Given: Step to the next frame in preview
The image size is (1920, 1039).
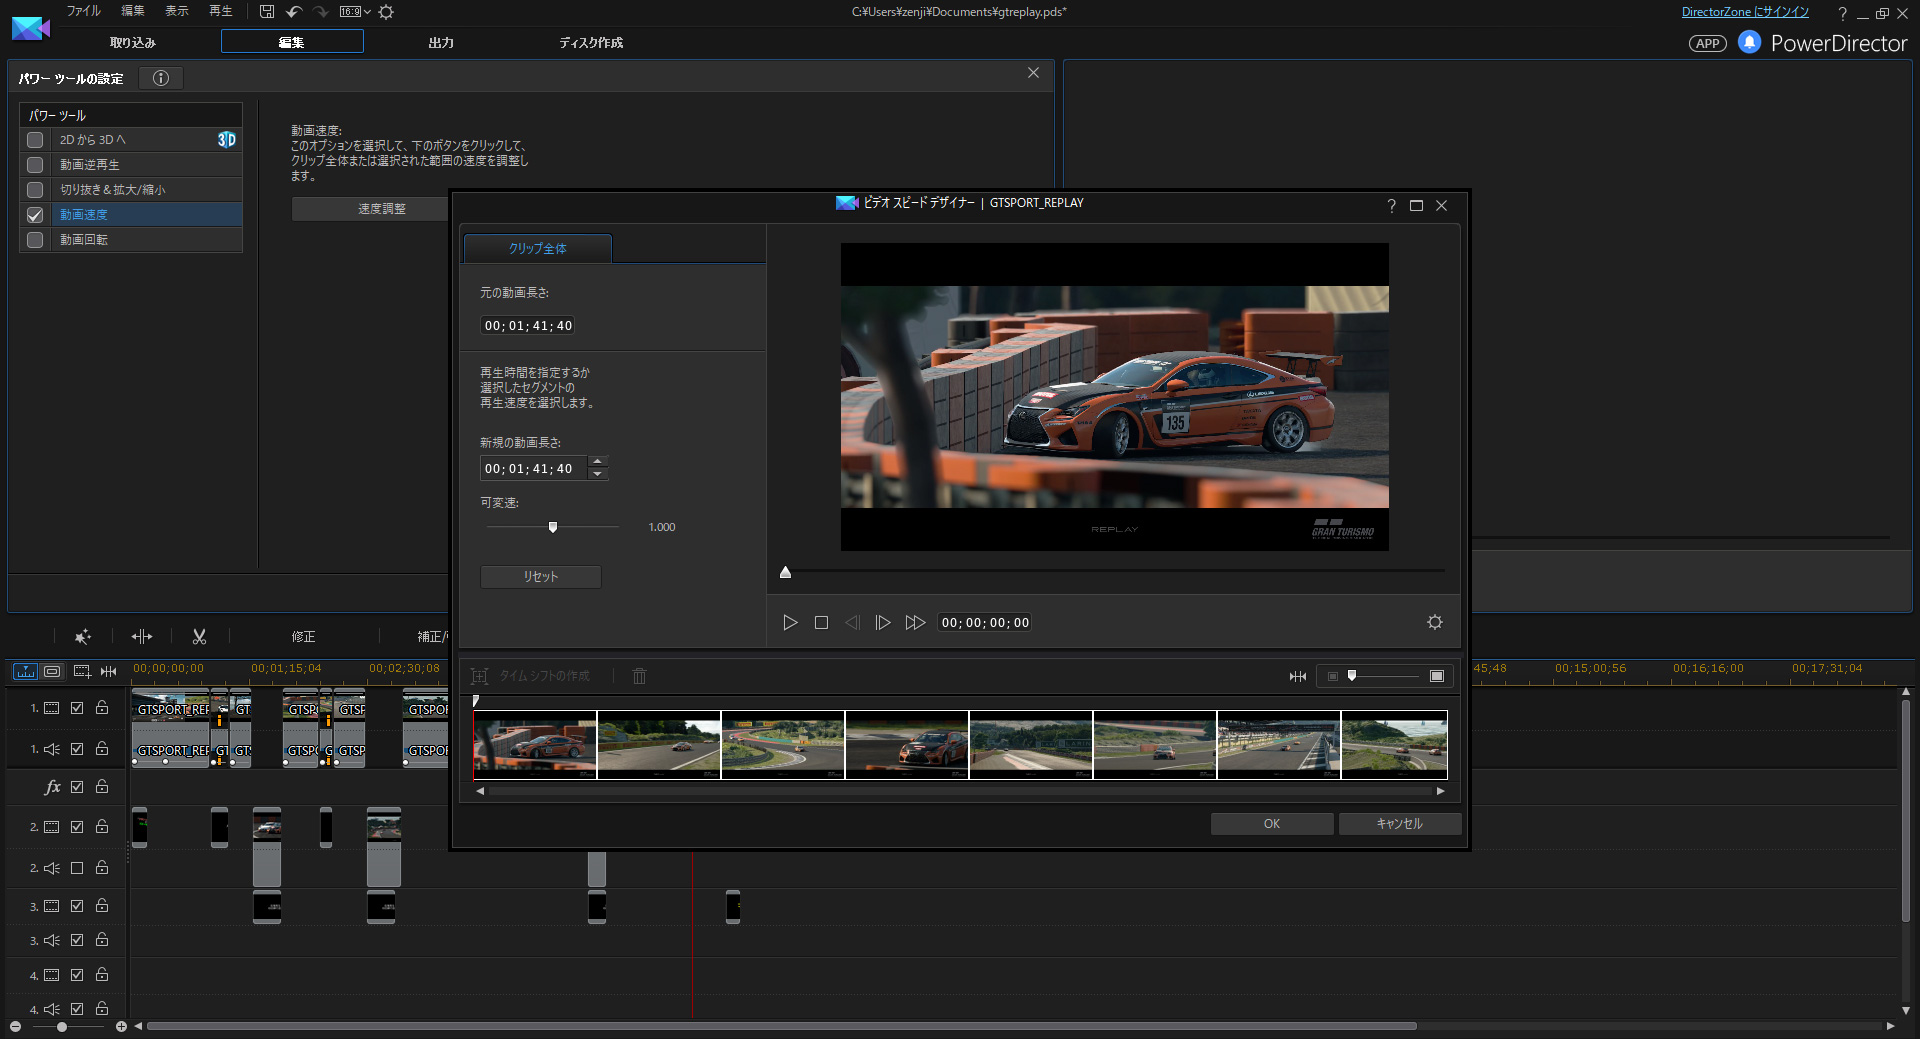Looking at the screenshot, I should click(x=882, y=622).
